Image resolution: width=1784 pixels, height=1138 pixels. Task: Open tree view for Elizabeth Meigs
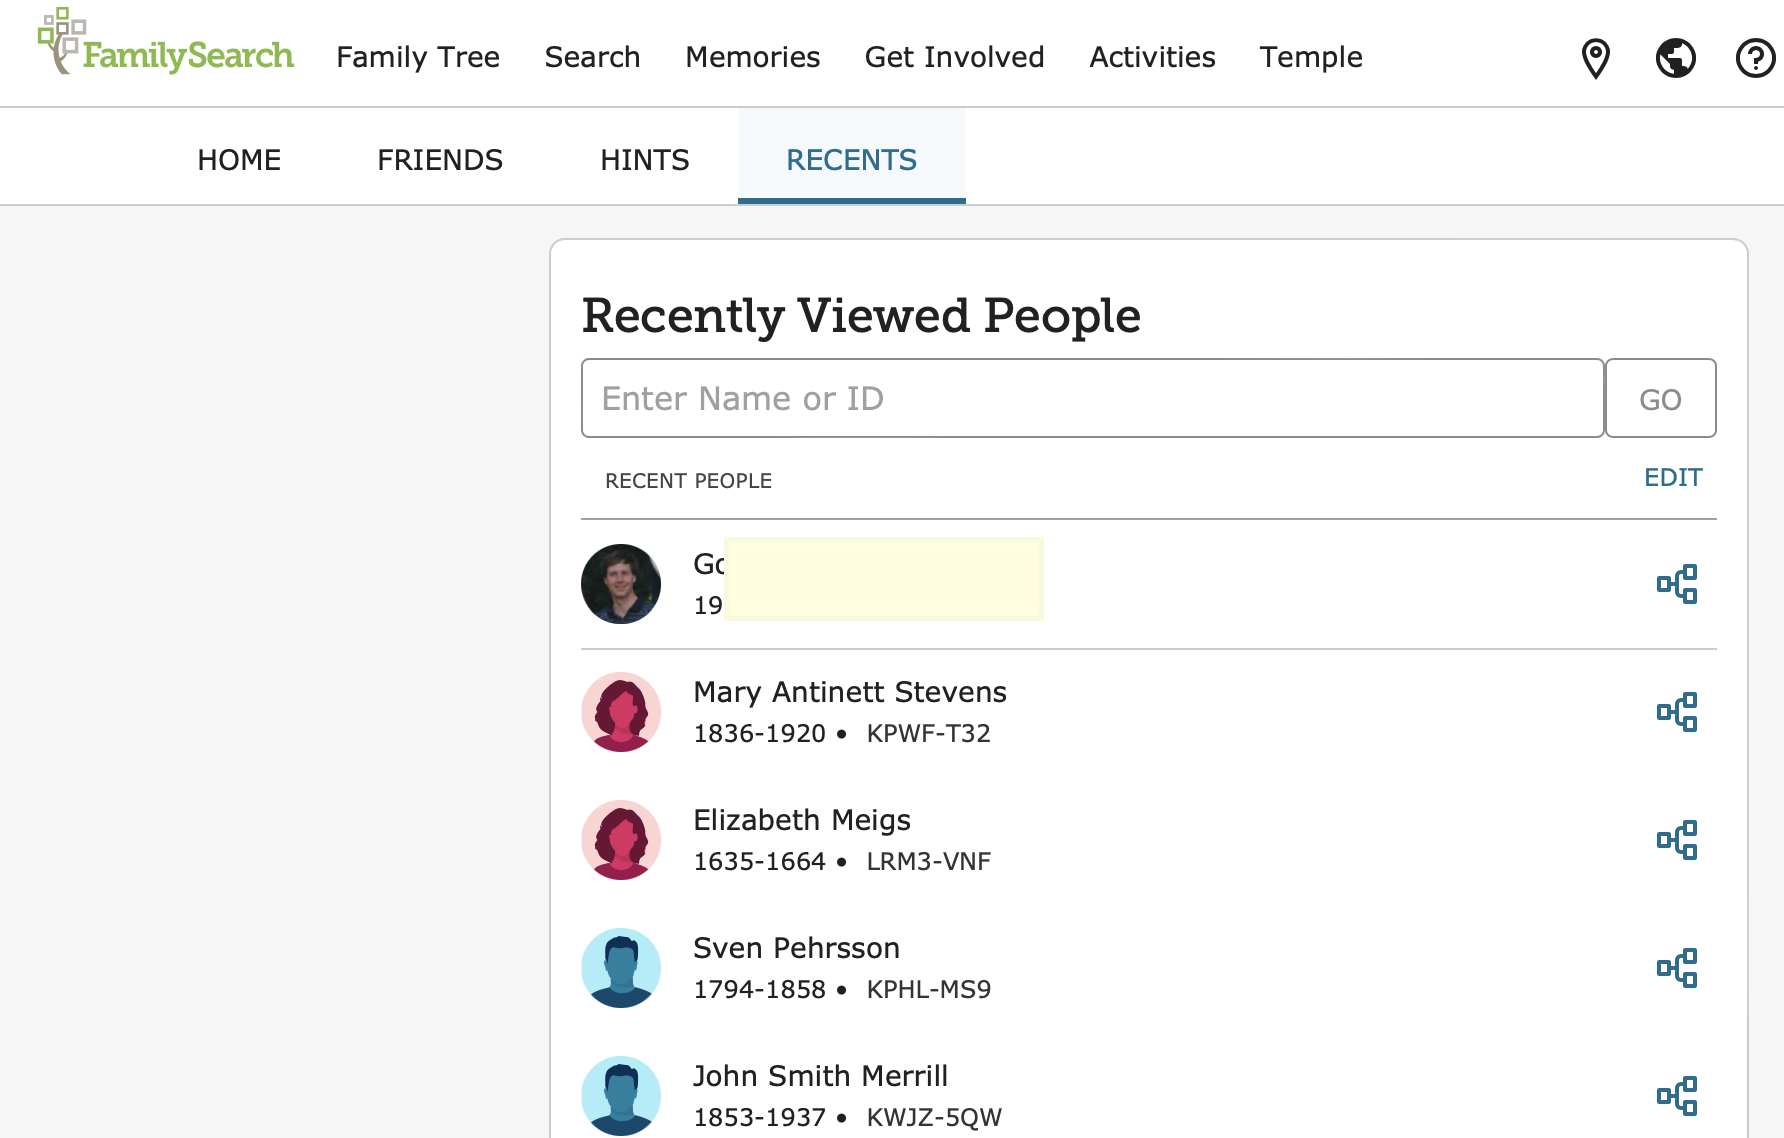click(1677, 840)
